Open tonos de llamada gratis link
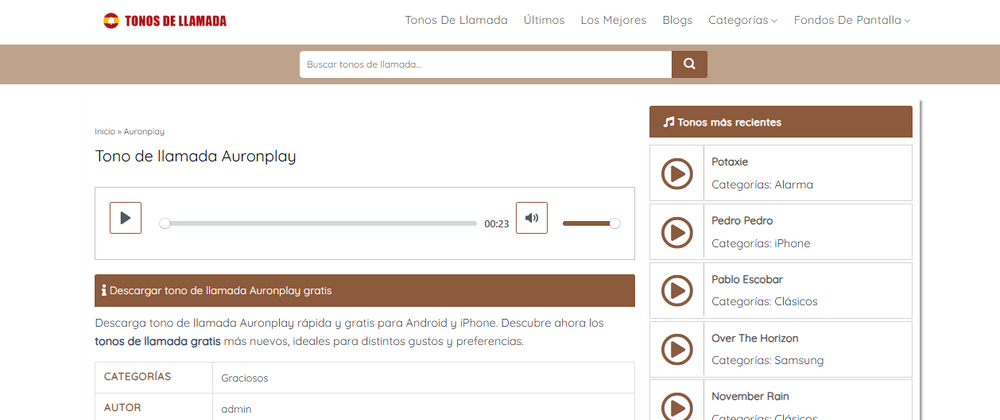1000x420 pixels. [158, 341]
